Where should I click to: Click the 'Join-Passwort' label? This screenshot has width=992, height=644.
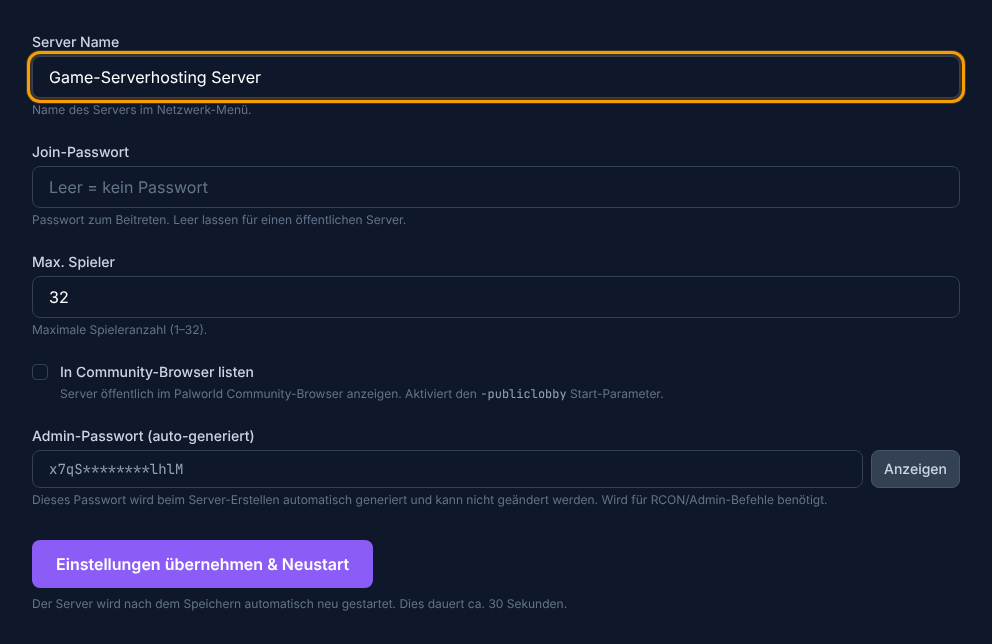click(80, 152)
